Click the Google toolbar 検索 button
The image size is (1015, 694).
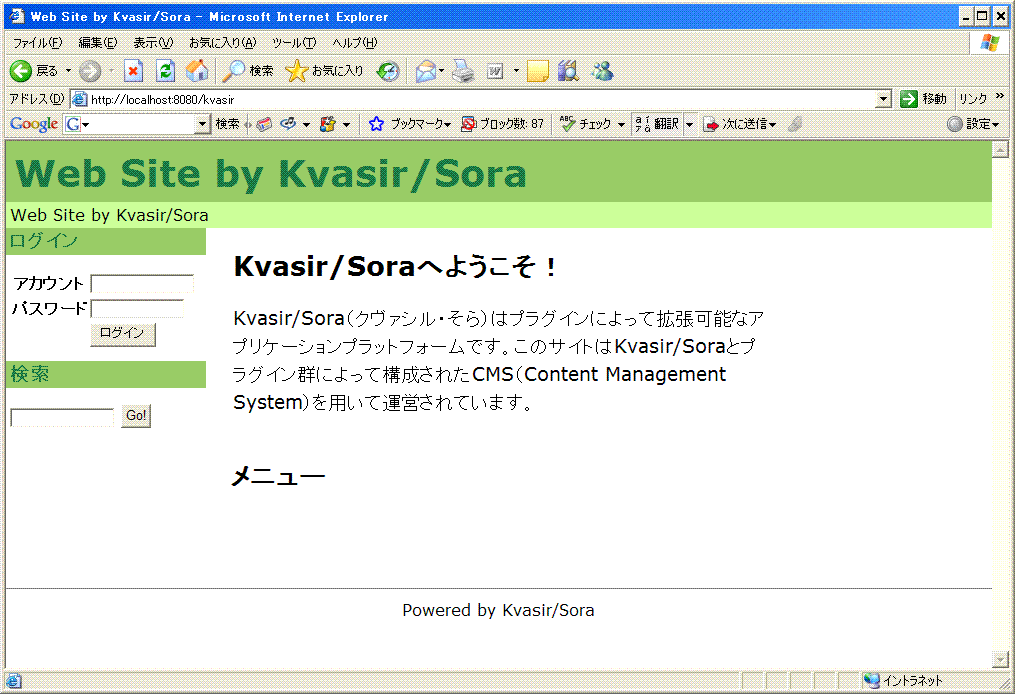228,124
